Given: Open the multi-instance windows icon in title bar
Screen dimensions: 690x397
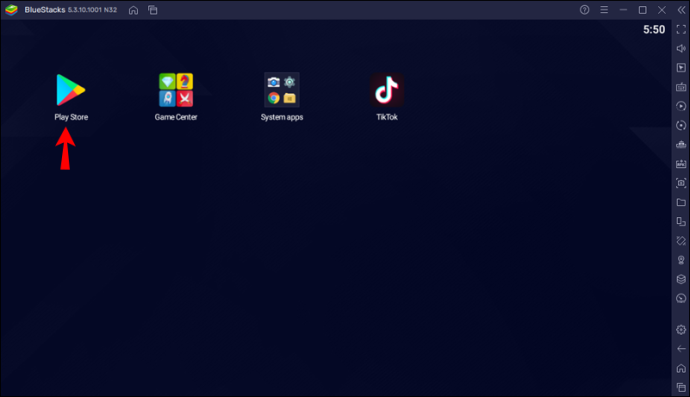Looking at the screenshot, I should (153, 10).
